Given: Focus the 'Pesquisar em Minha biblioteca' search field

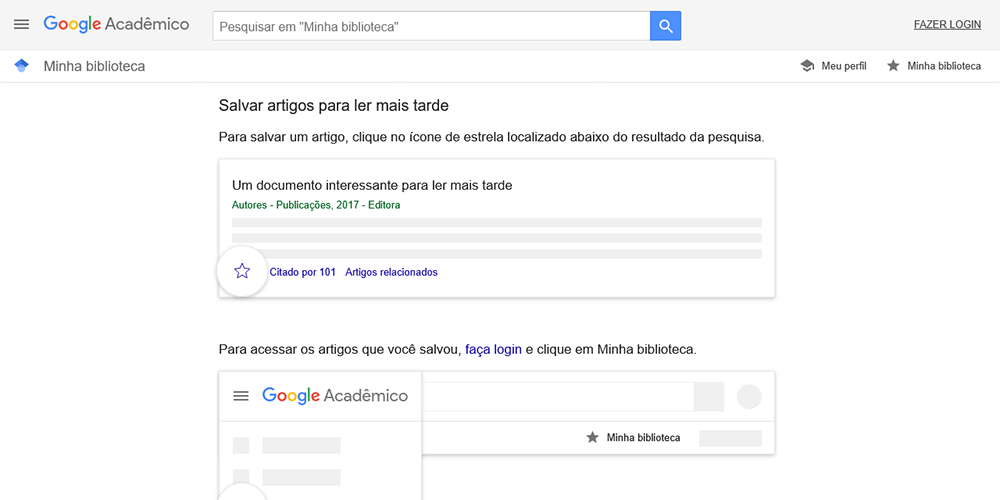Looking at the screenshot, I should click(x=431, y=26).
